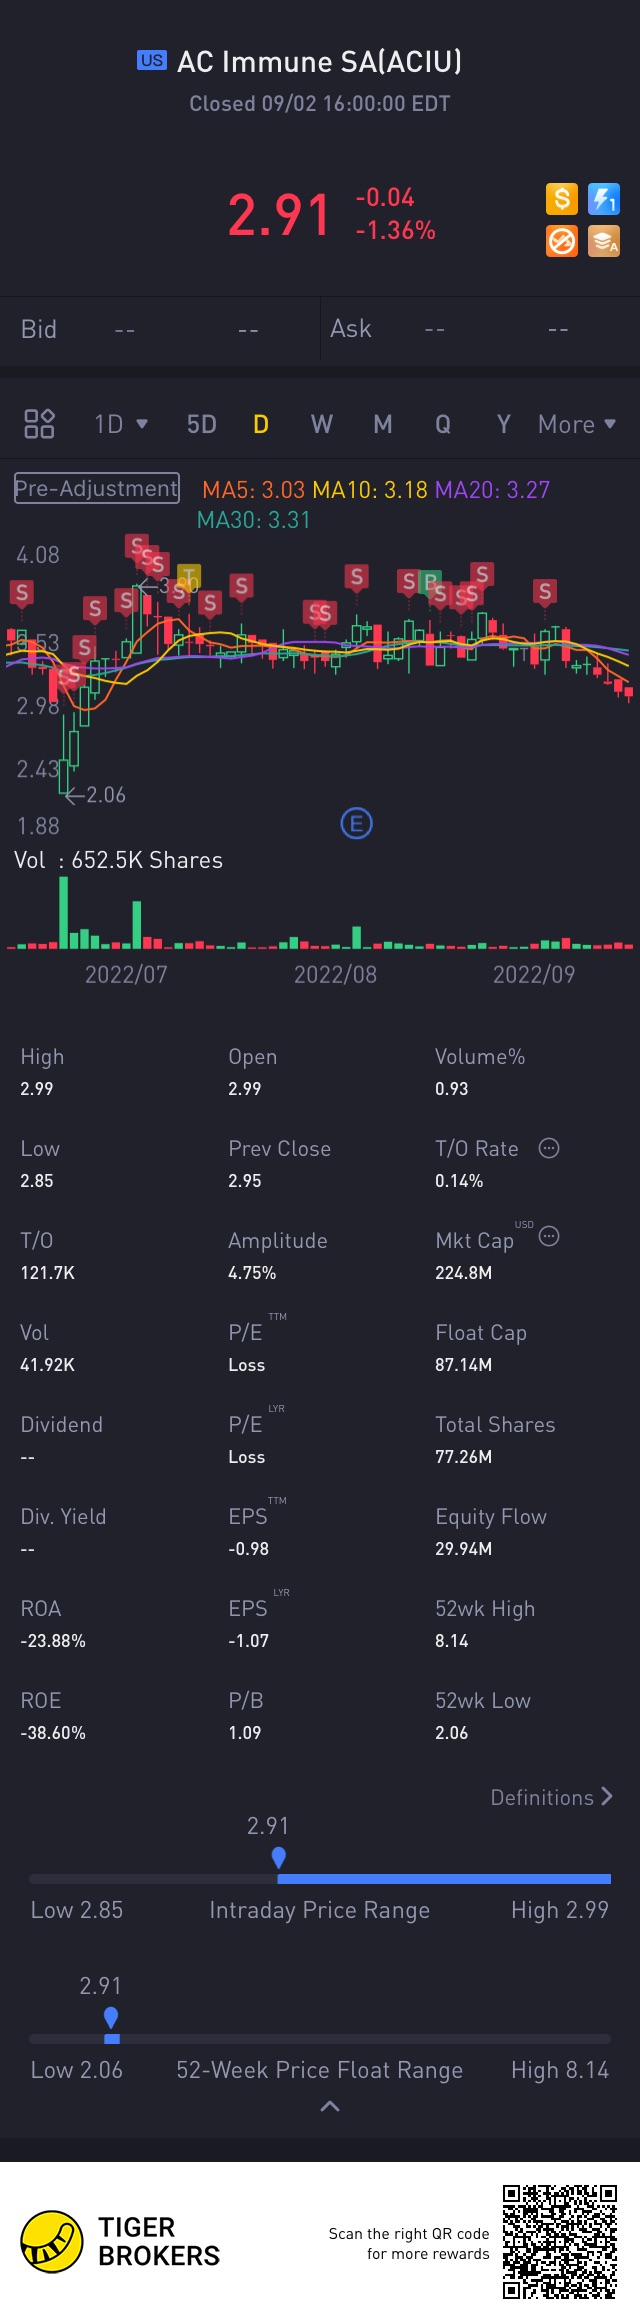Collapse the stats panel with bottom chevron
The width and height of the screenshot is (640, 2322).
(x=329, y=2107)
